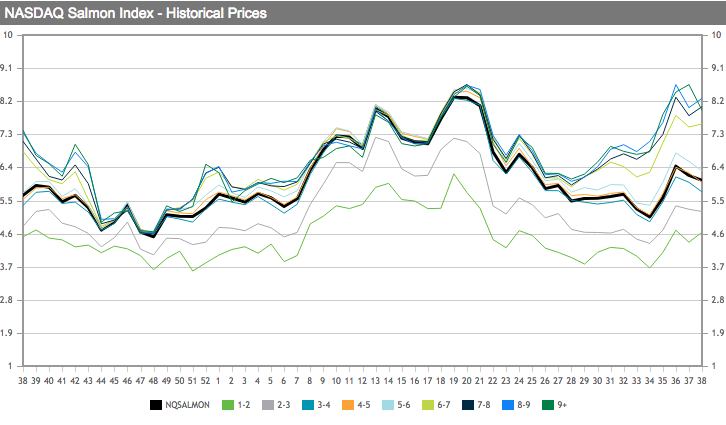The image size is (726, 425).
Task: Click week 48 on the x-axis
Action: pyautogui.click(x=153, y=381)
